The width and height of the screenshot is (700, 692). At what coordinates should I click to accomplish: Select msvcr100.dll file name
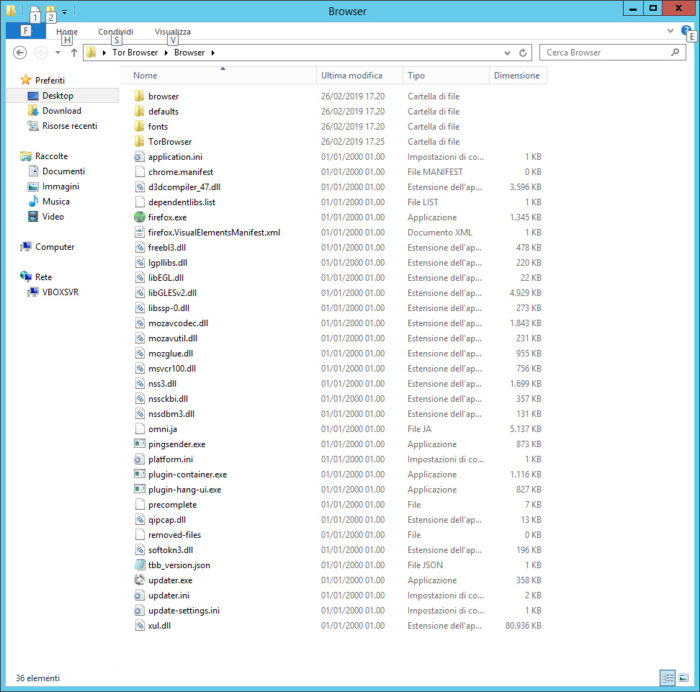(x=172, y=368)
